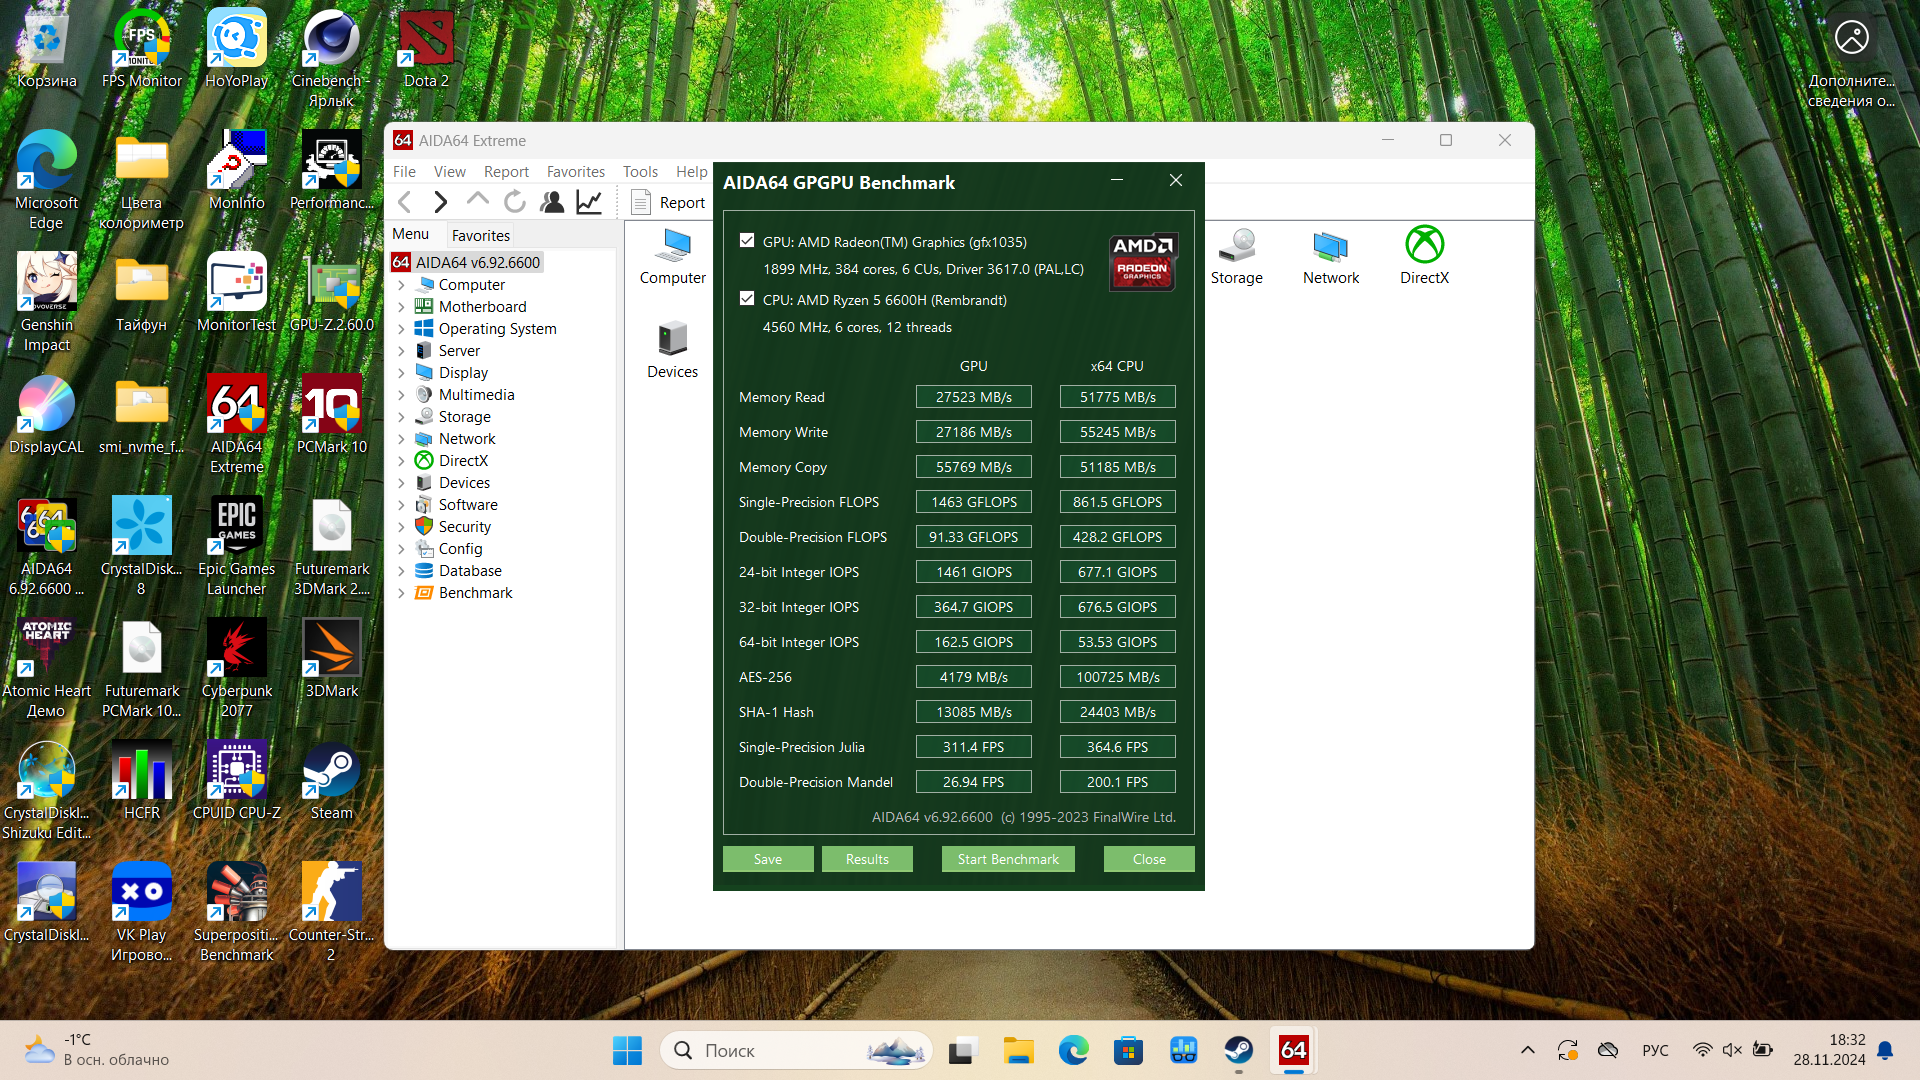Click the Start Benchmark button

pyautogui.click(x=1007, y=859)
